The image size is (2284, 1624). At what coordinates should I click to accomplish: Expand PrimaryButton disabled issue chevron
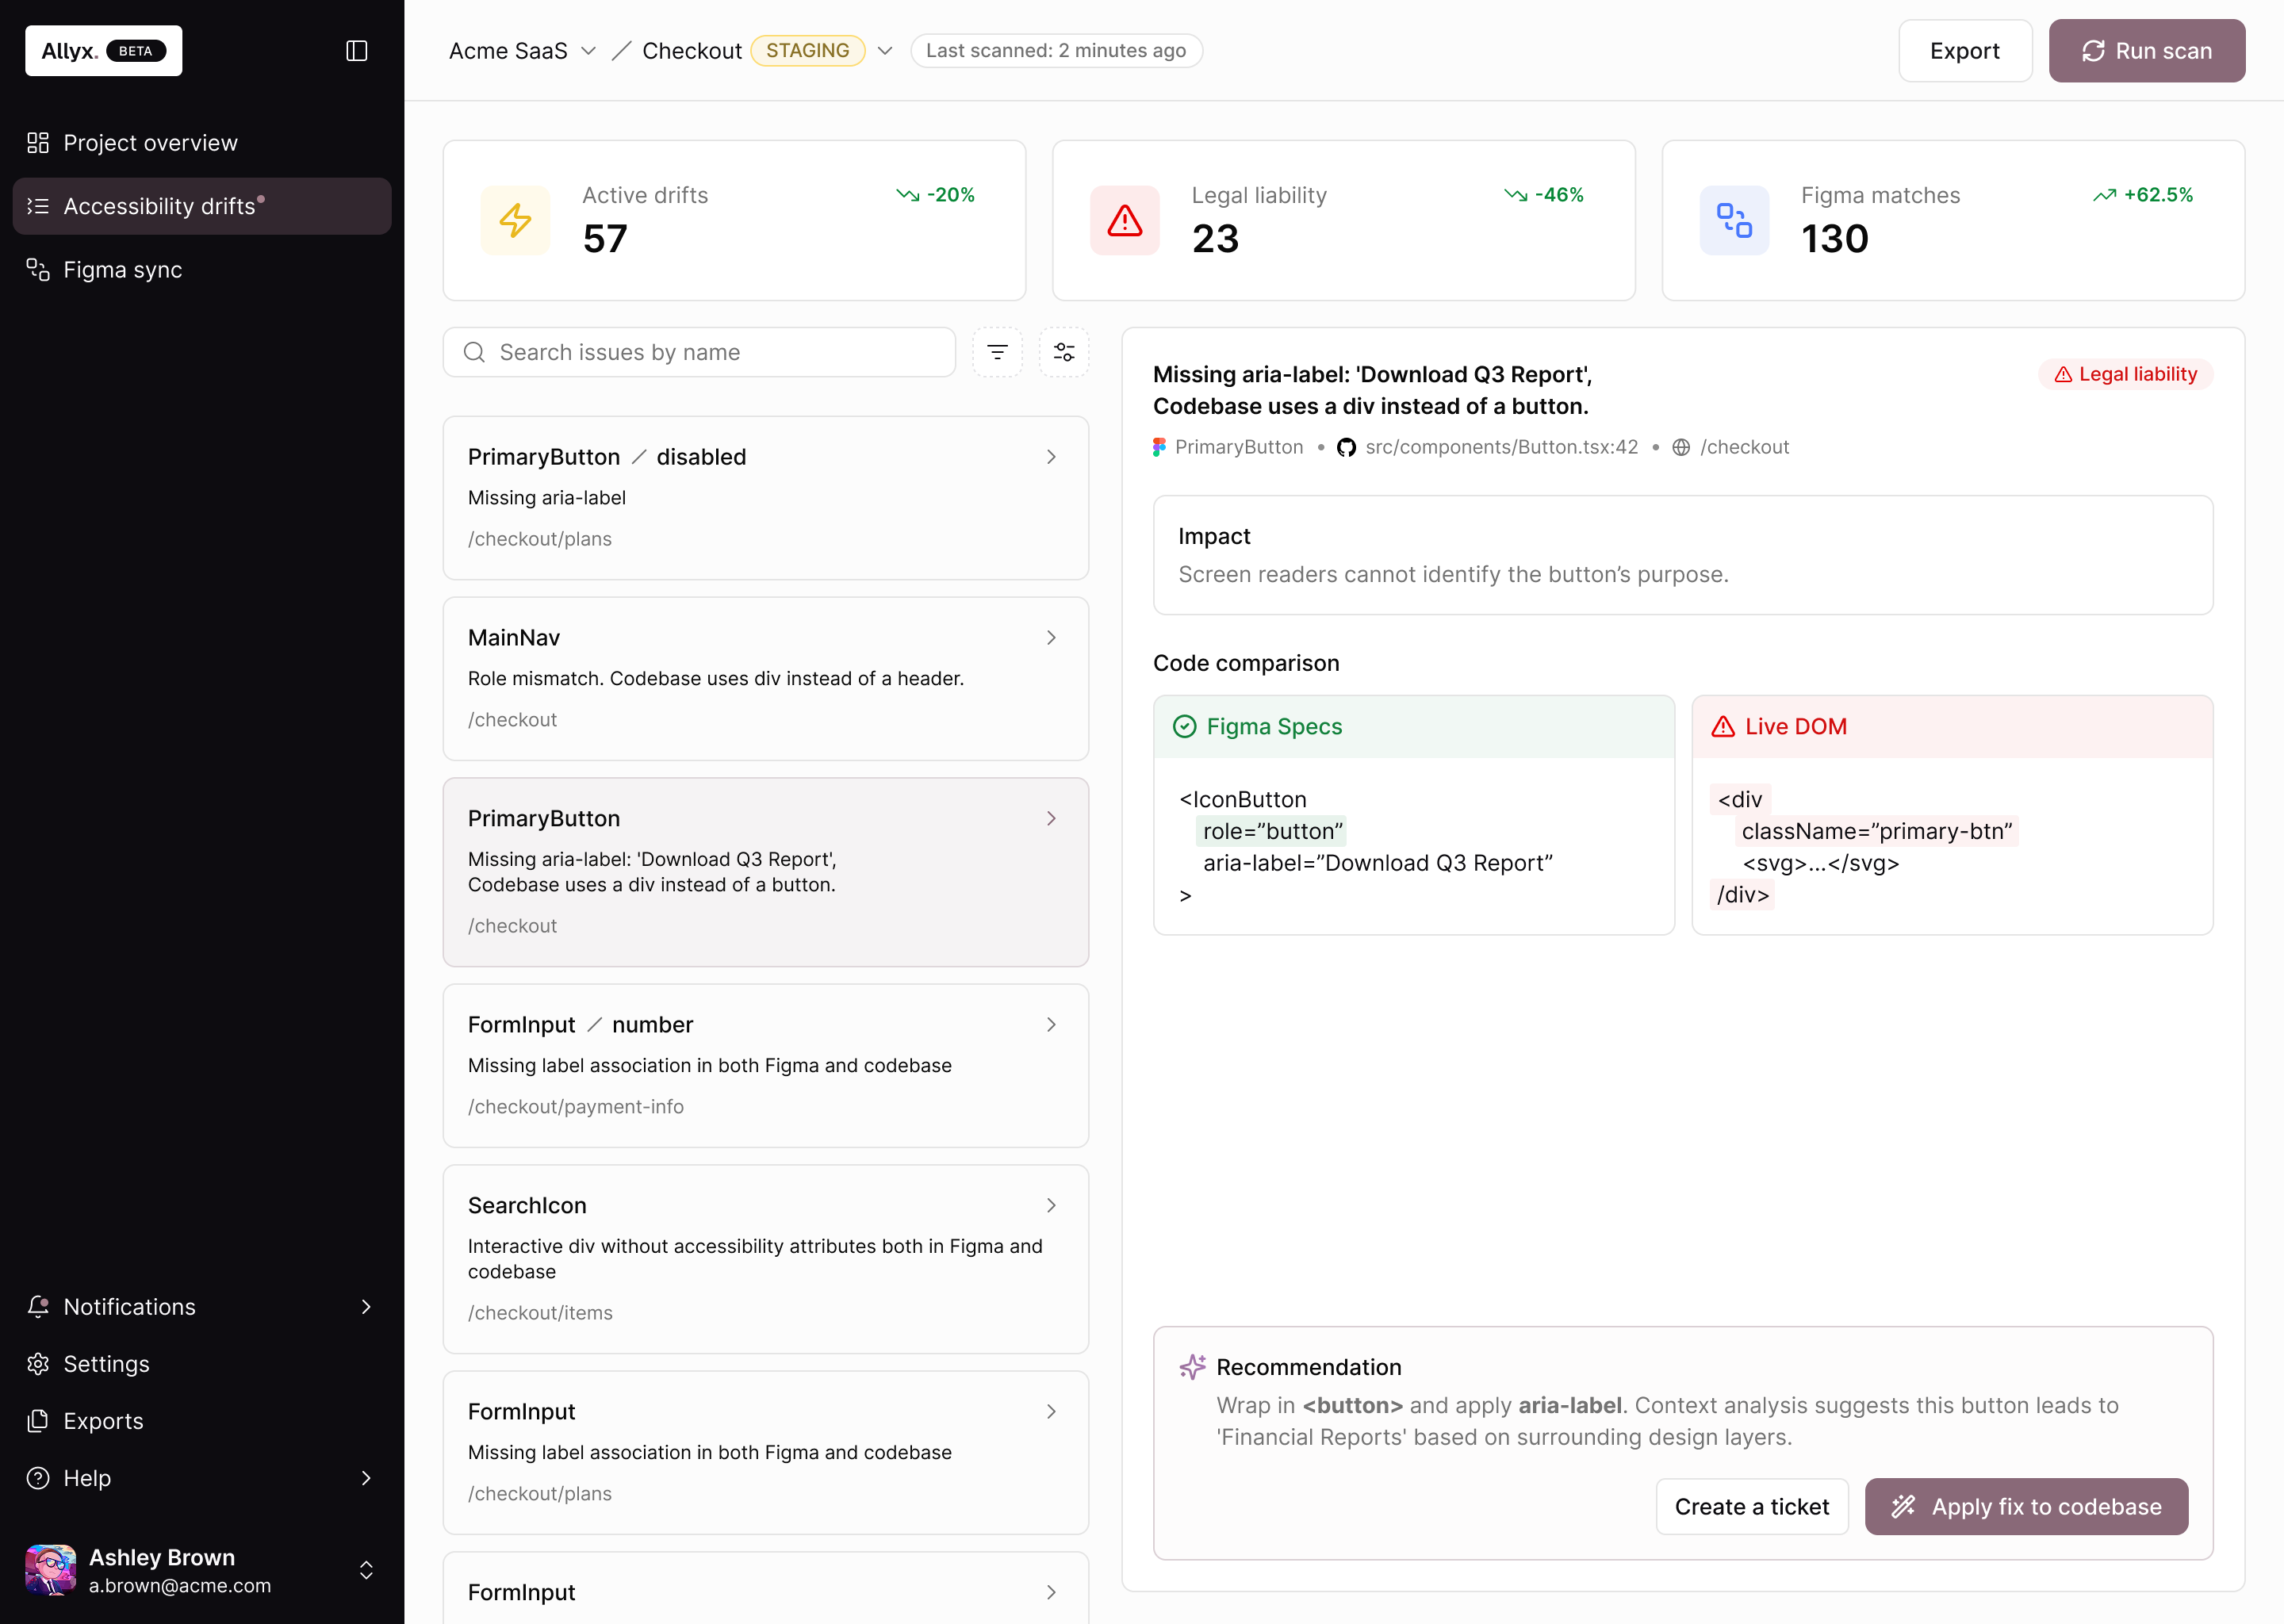click(1051, 457)
